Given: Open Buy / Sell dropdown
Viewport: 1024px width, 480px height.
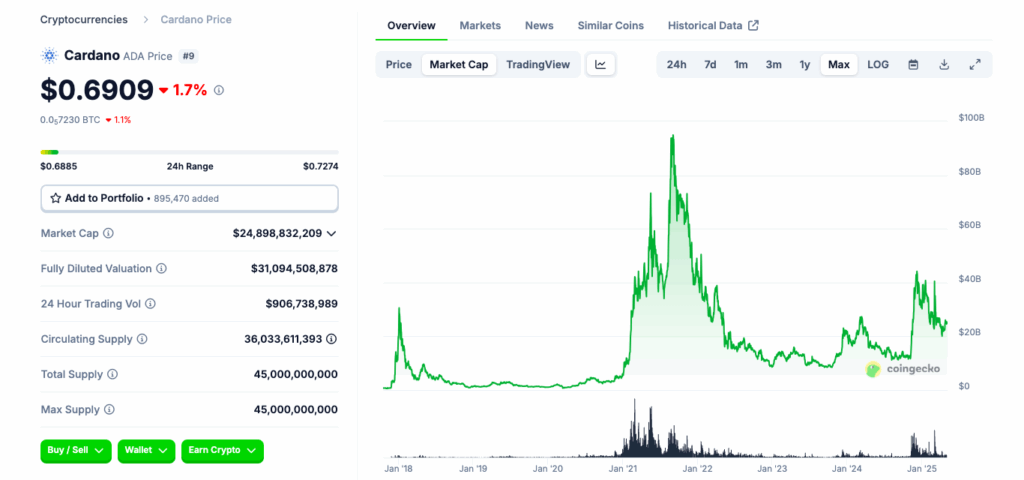Looking at the screenshot, I should point(76,451).
